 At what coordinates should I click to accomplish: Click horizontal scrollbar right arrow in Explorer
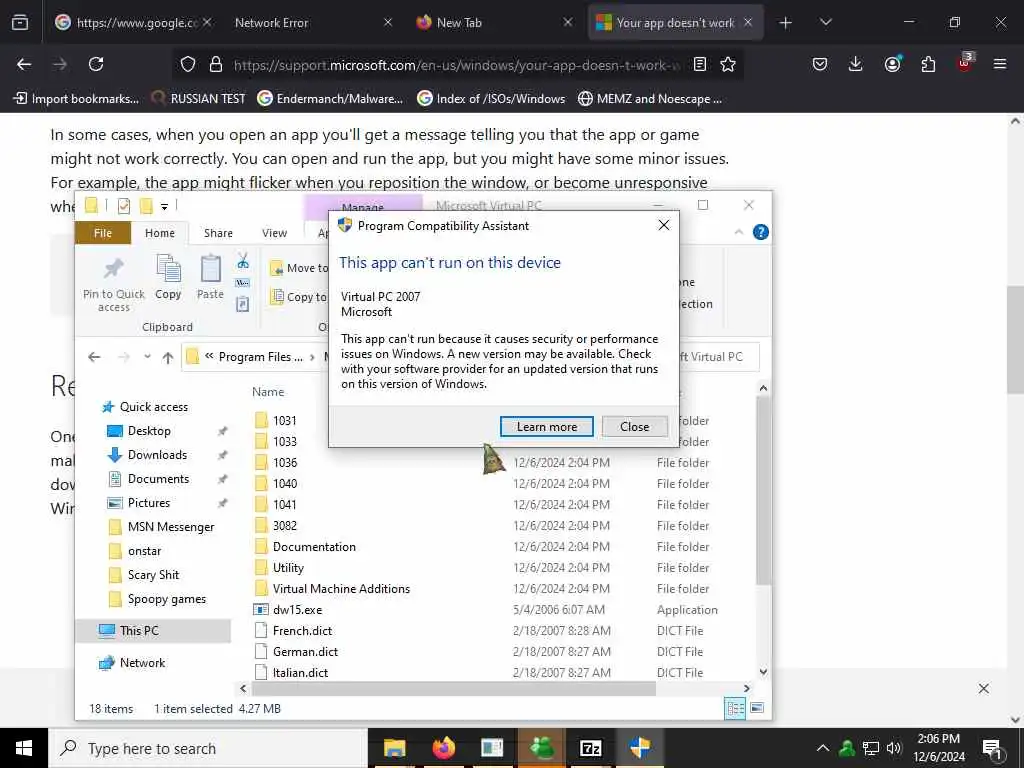coord(746,688)
